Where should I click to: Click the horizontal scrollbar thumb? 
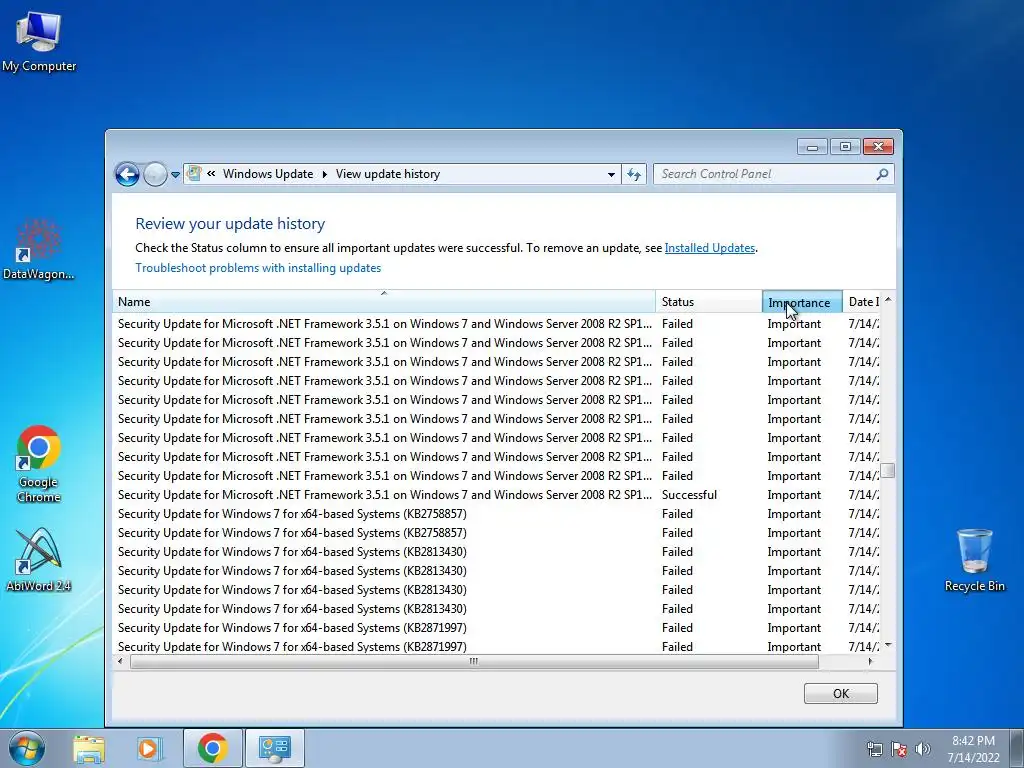474,662
